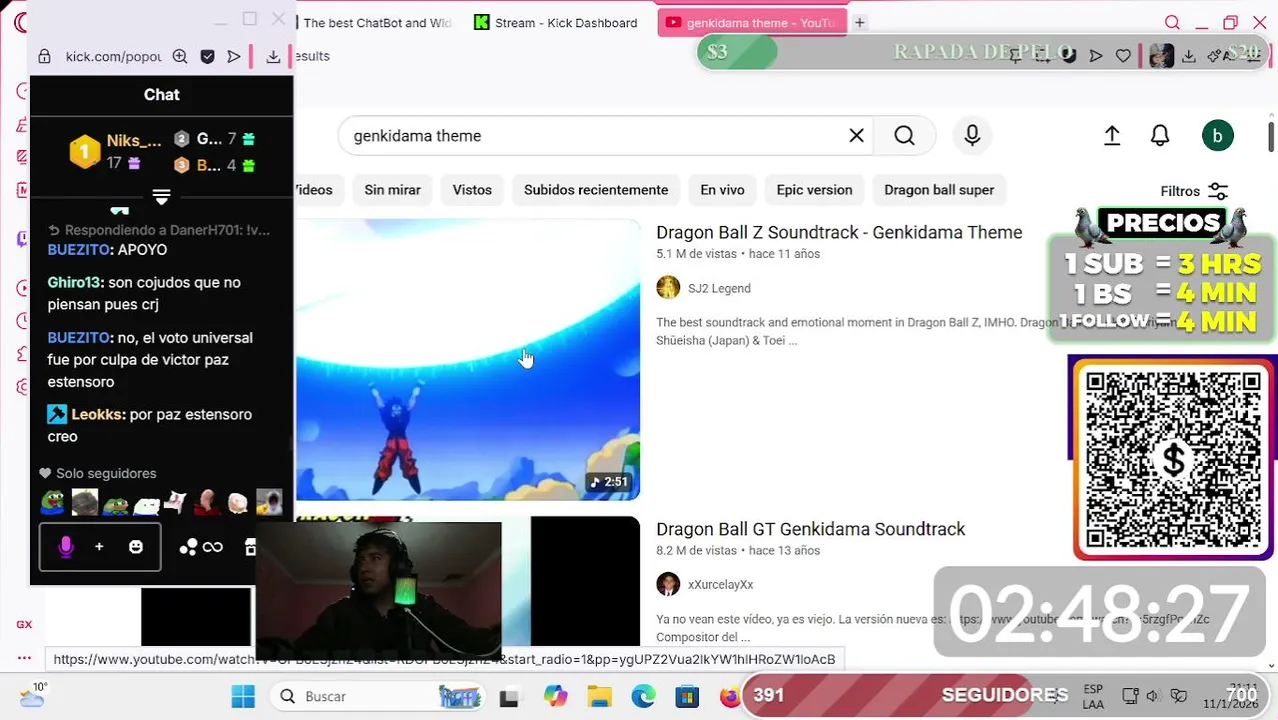This screenshot has height=720, width=1278.
Task: Click the GX icon in Opera sidebar
Action: coord(24,624)
